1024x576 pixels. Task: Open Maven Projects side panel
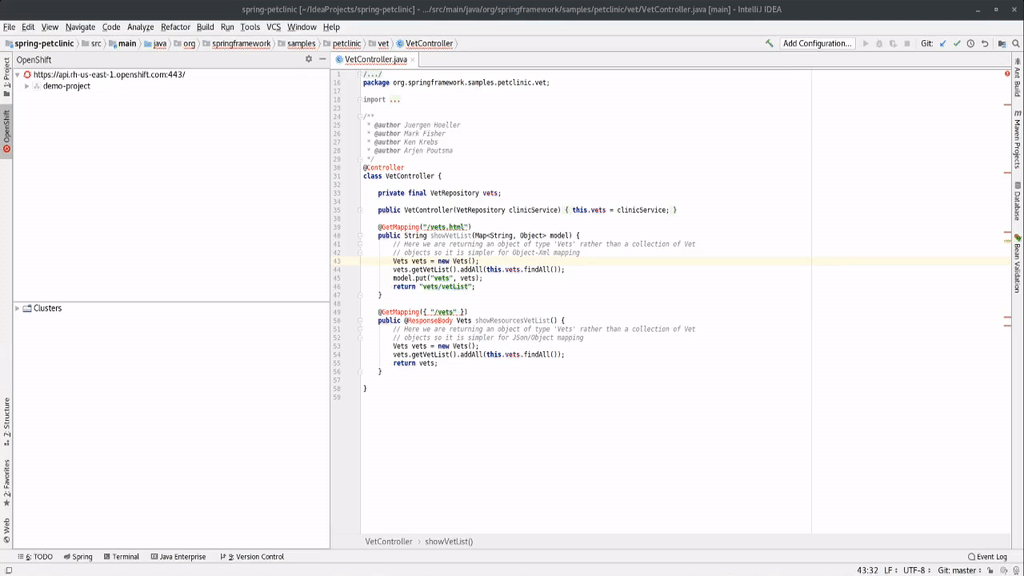click(x=1017, y=139)
